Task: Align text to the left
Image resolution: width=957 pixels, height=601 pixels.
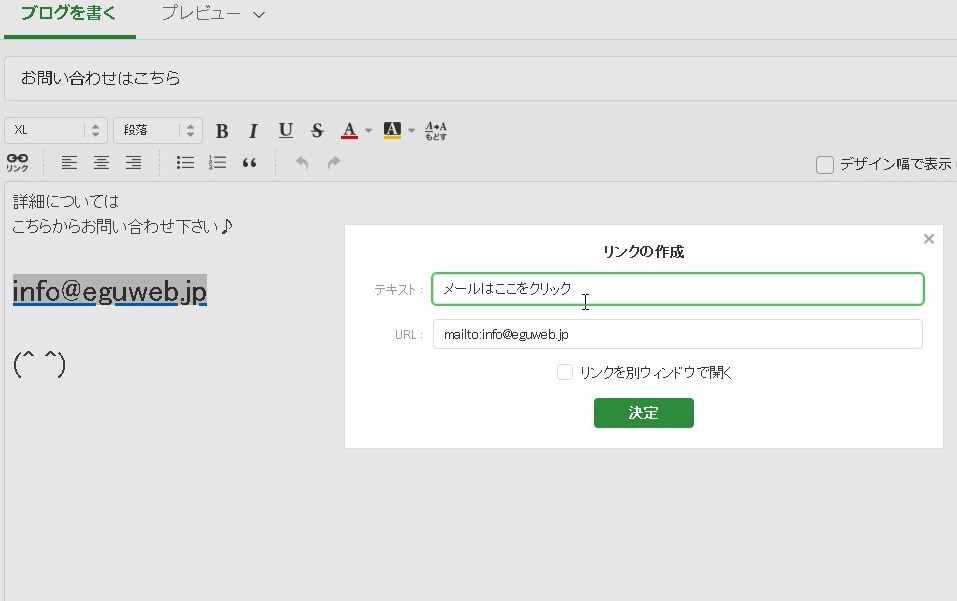Action: point(69,163)
